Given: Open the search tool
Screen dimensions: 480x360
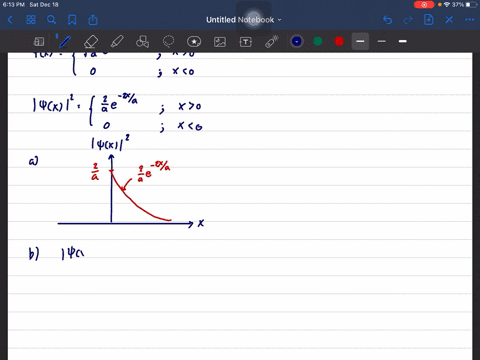Looking at the screenshot, I should click(51, 20).
